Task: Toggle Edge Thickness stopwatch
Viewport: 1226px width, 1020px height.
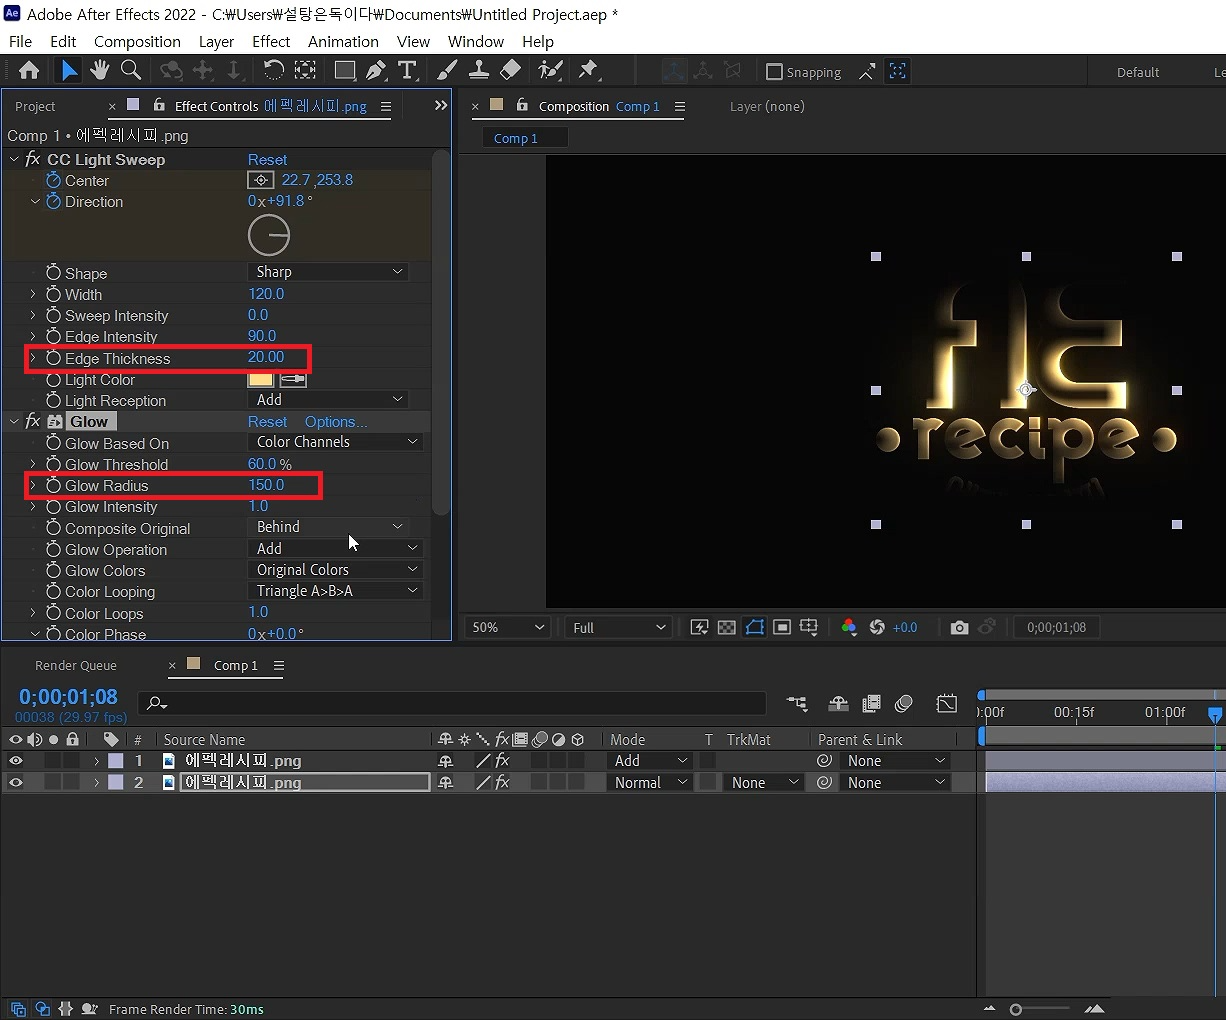Action: (x=54, y=358)
